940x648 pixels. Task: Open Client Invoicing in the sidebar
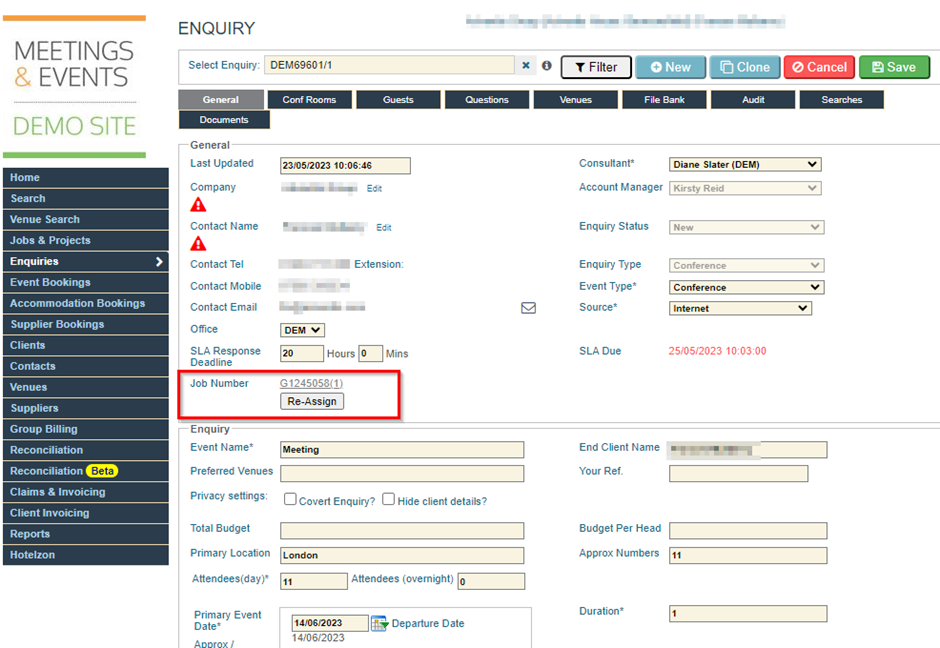click(86, 513)
